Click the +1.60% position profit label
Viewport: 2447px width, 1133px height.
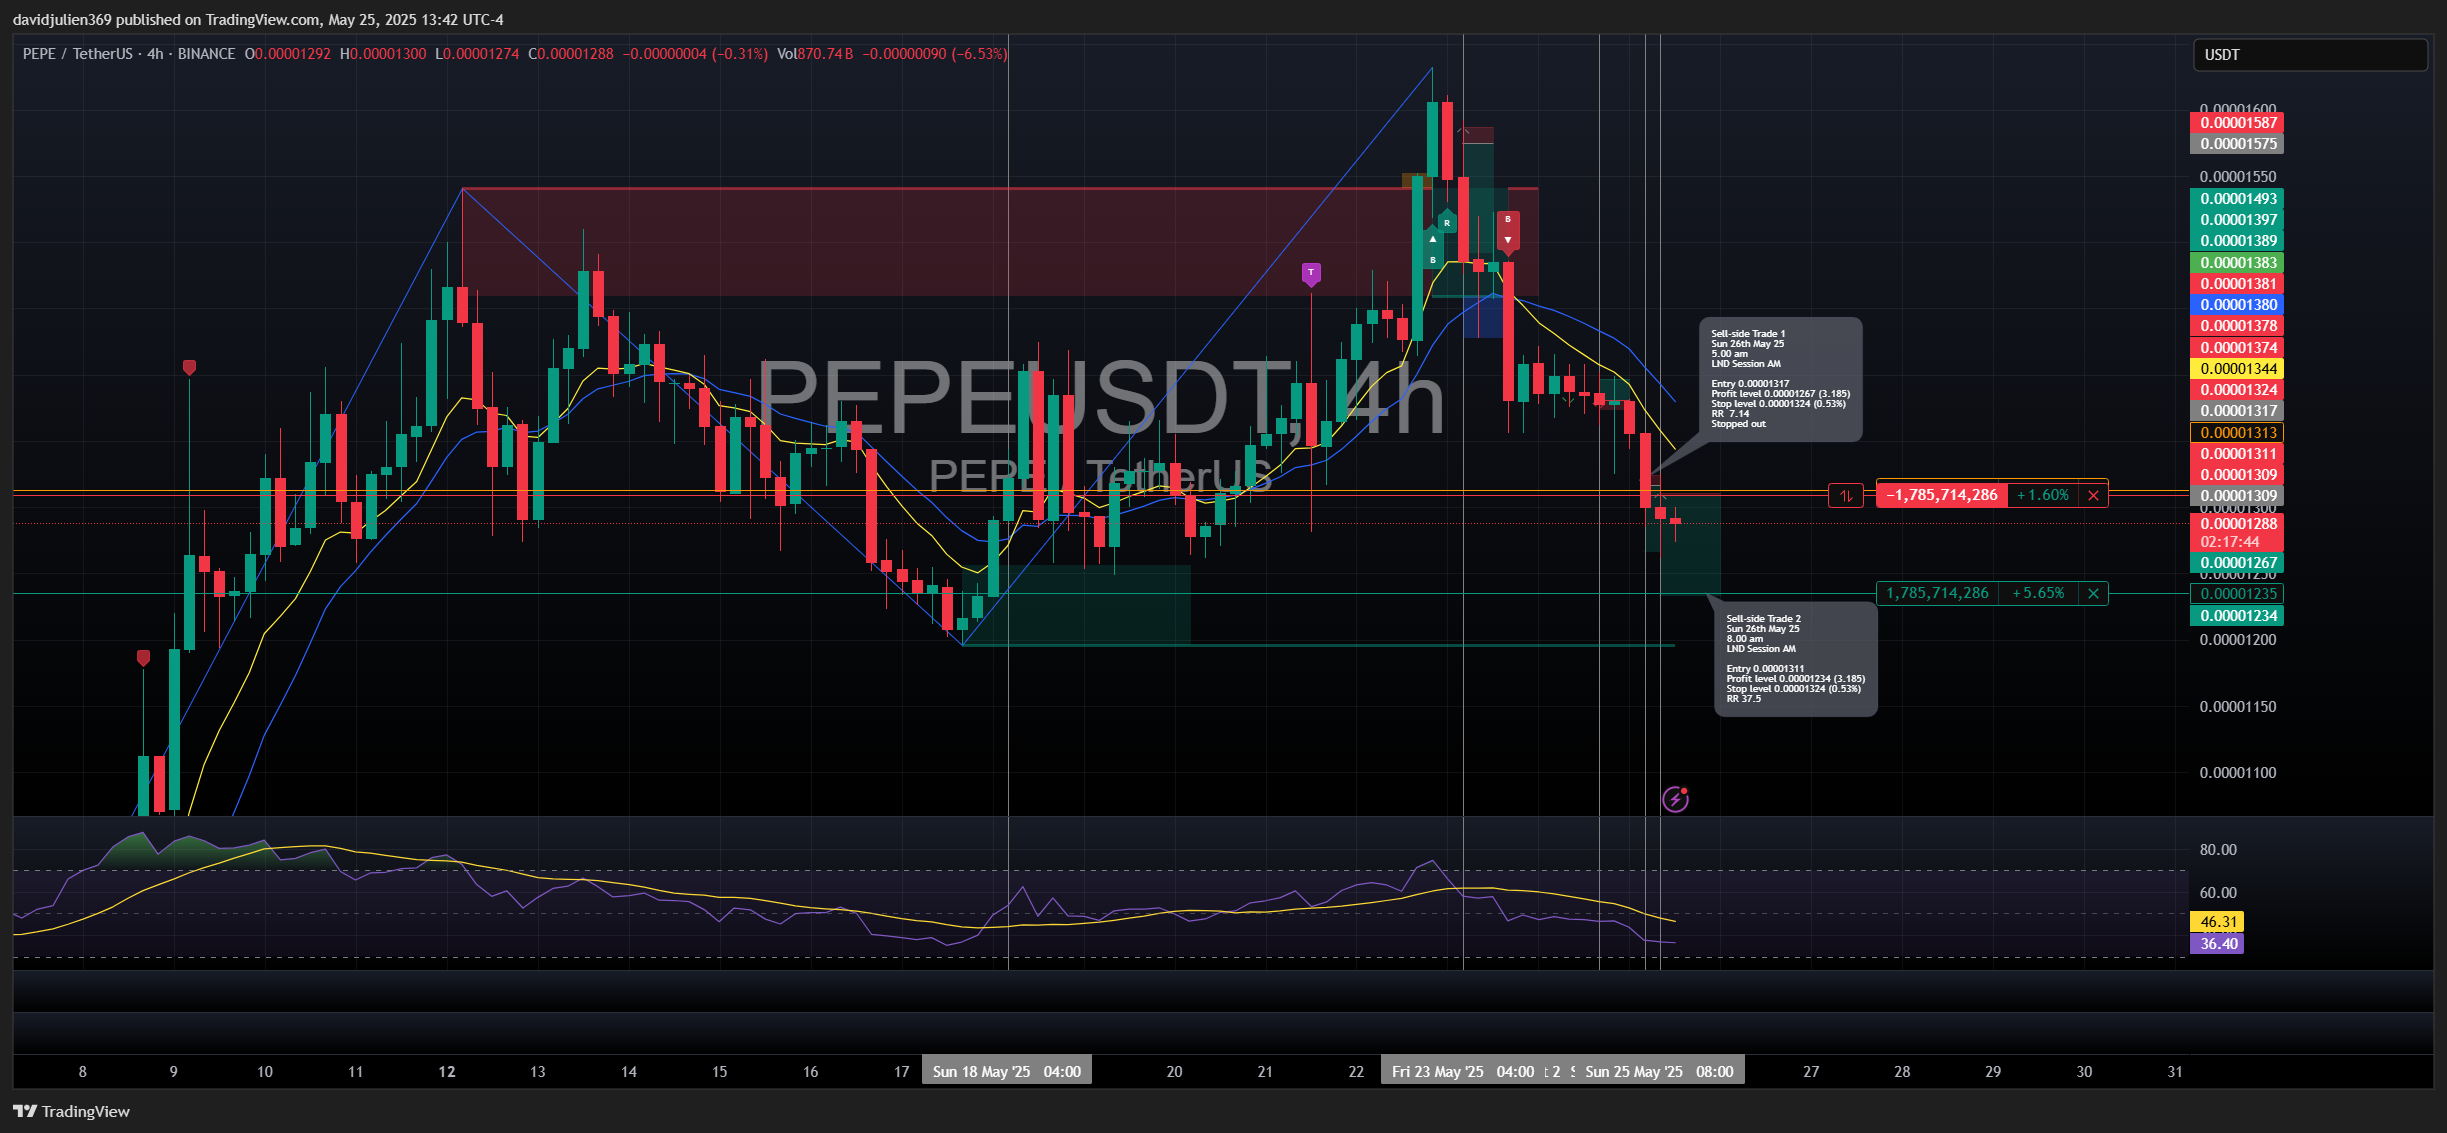2042,495
